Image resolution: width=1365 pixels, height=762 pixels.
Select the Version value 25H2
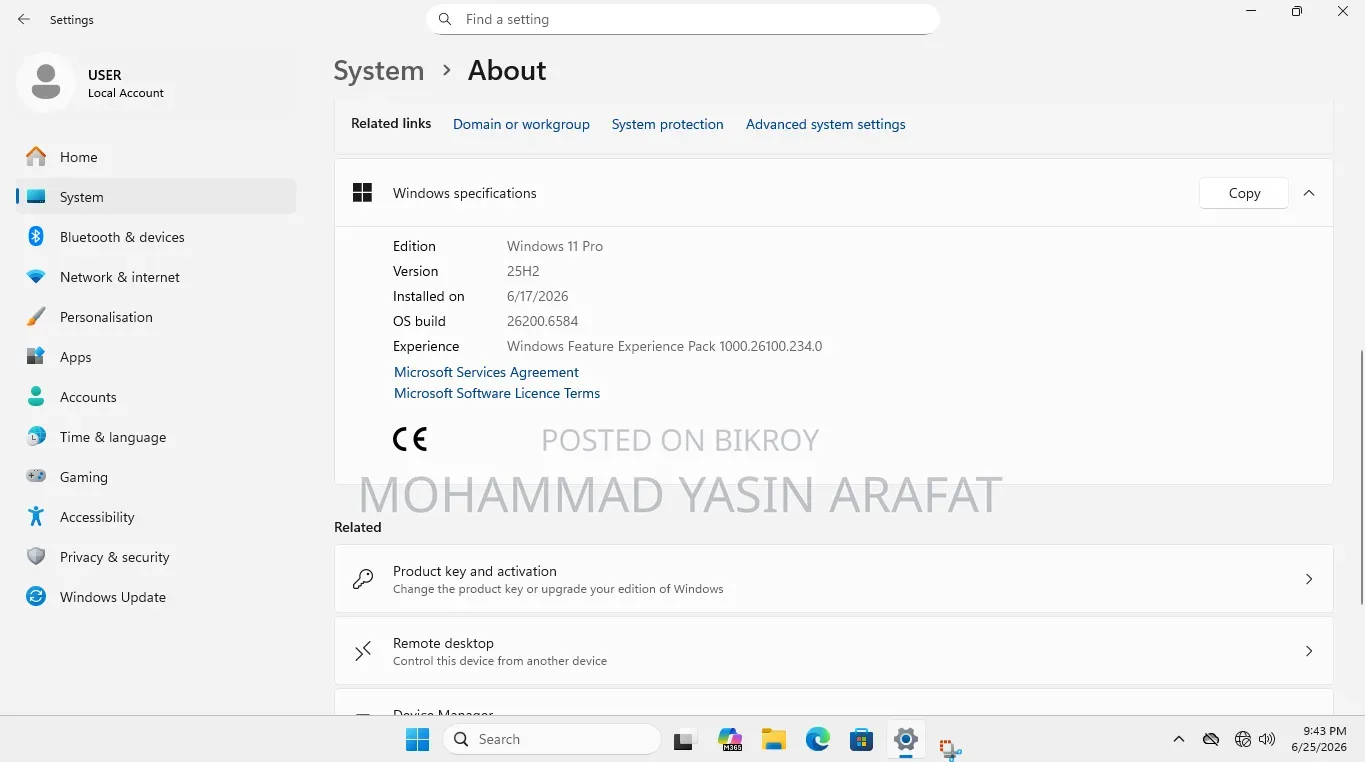pos(523,271)
